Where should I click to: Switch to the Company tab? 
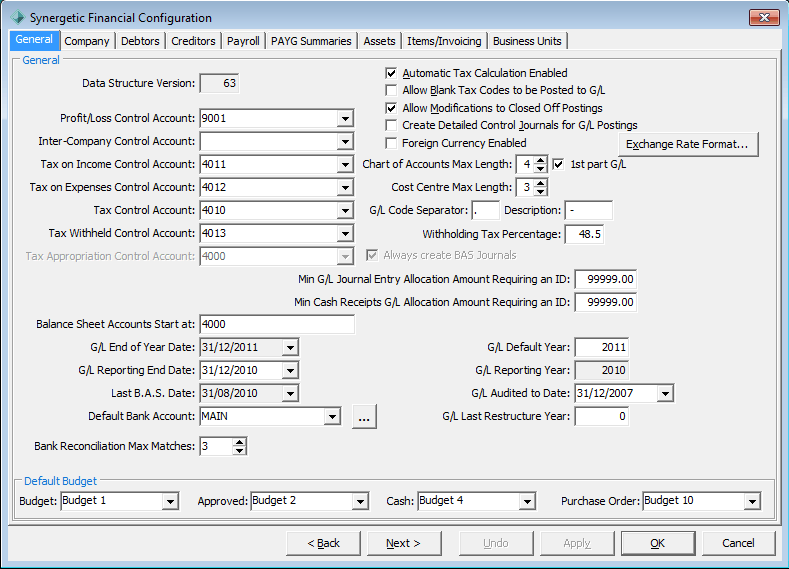tap(87, 41)
